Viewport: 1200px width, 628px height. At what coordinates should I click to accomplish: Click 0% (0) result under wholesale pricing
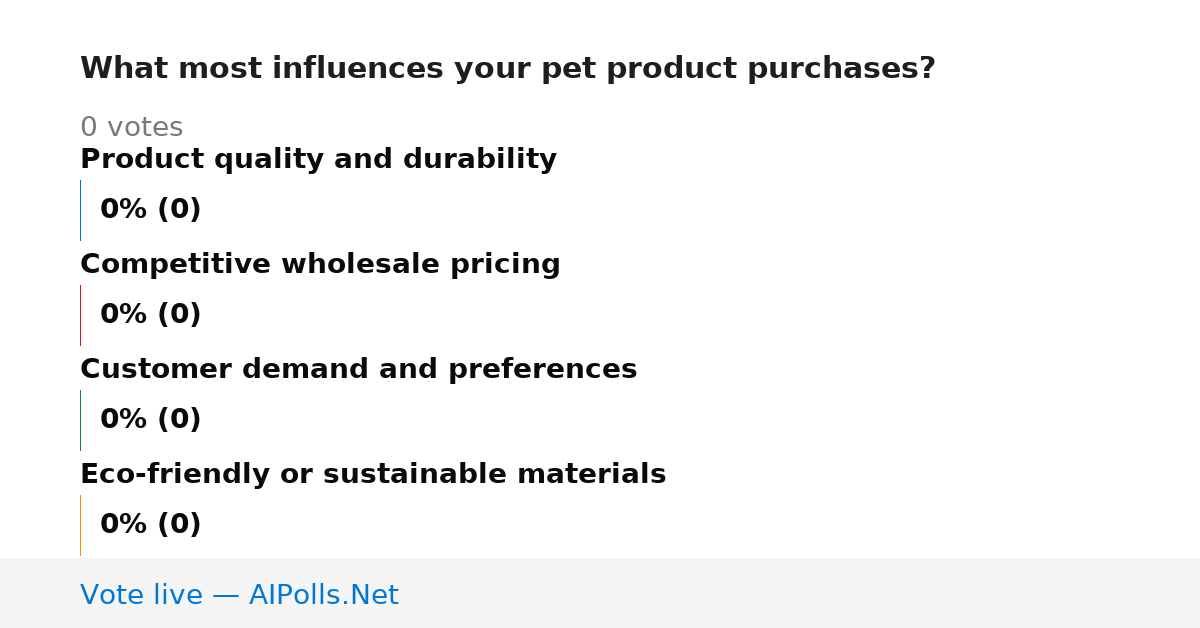(151, 315)
